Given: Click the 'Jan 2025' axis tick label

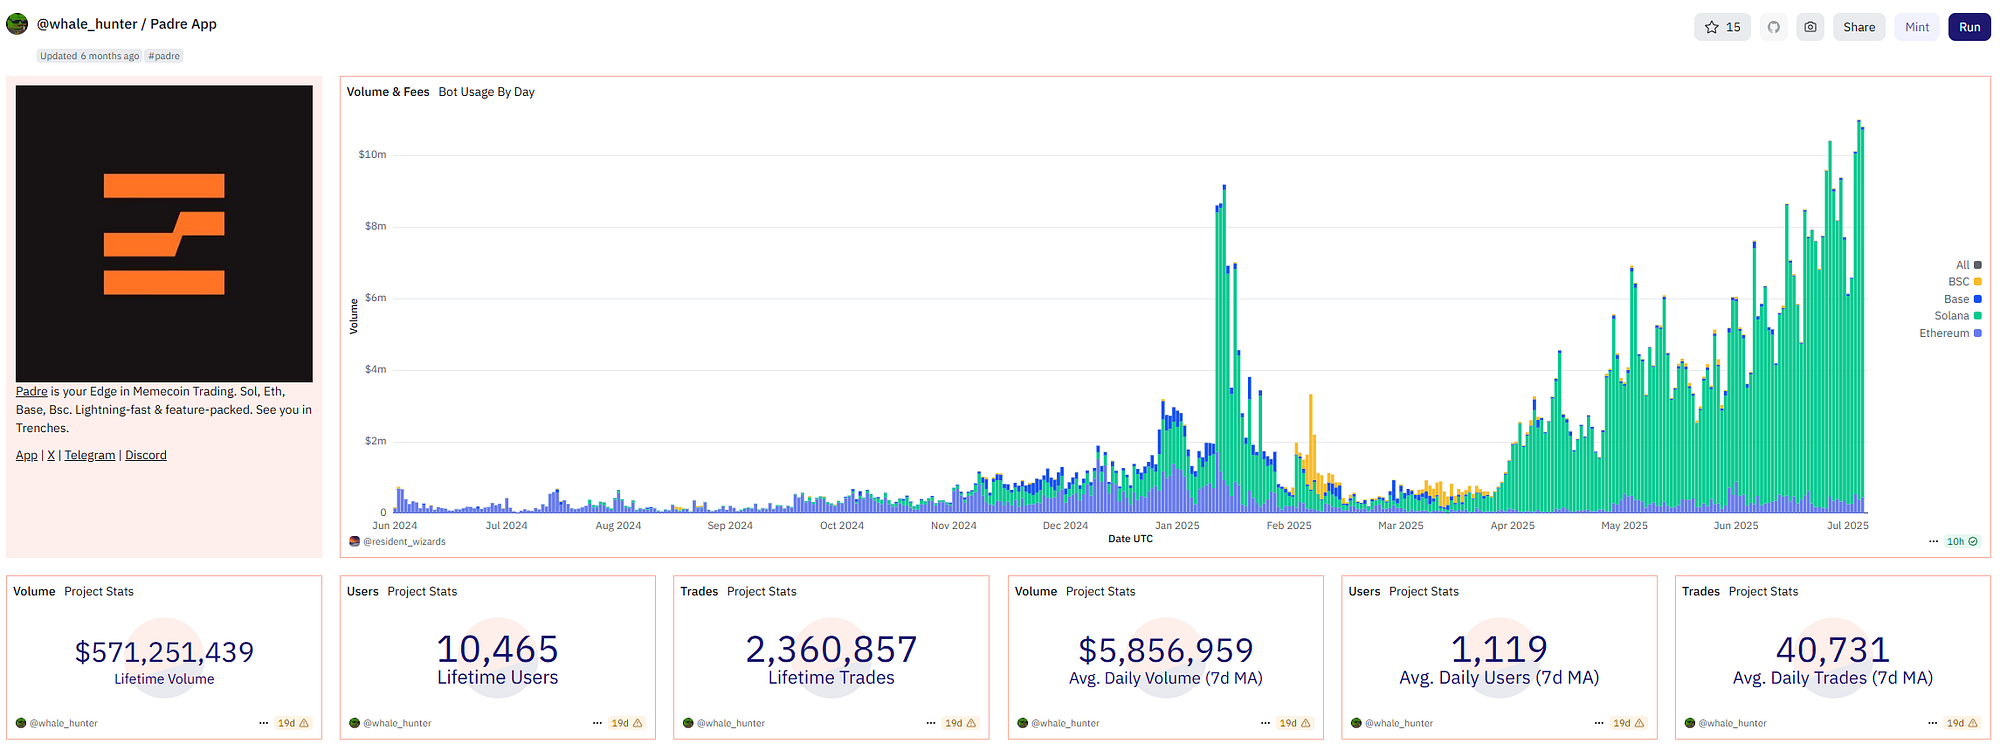Looking at the screenshot, I should click(x=1177, y=526).
